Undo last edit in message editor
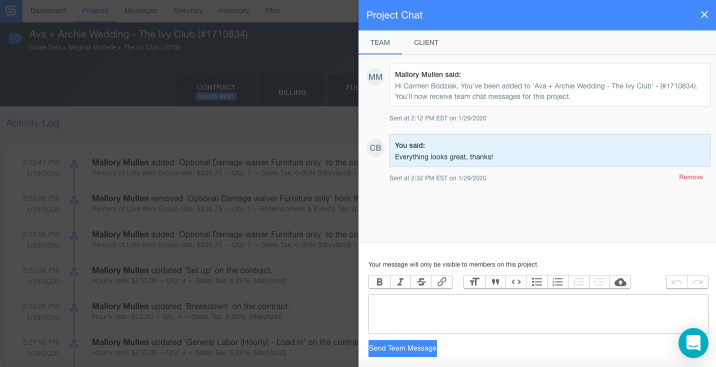Viewport: 716px width, 367px height. [677, 282]
